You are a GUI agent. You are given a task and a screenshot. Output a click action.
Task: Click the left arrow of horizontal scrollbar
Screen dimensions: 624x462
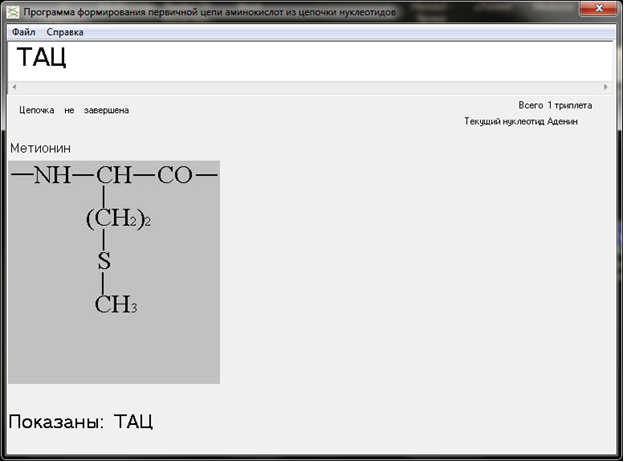coord(14,87)
